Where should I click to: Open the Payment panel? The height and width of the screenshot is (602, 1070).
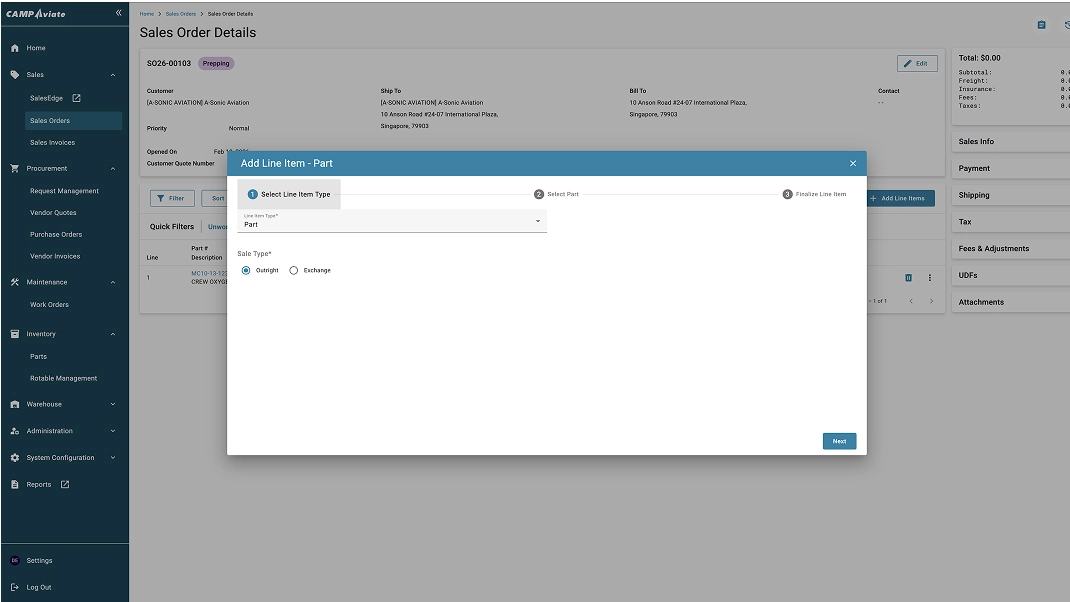(x=1011, y=168)
